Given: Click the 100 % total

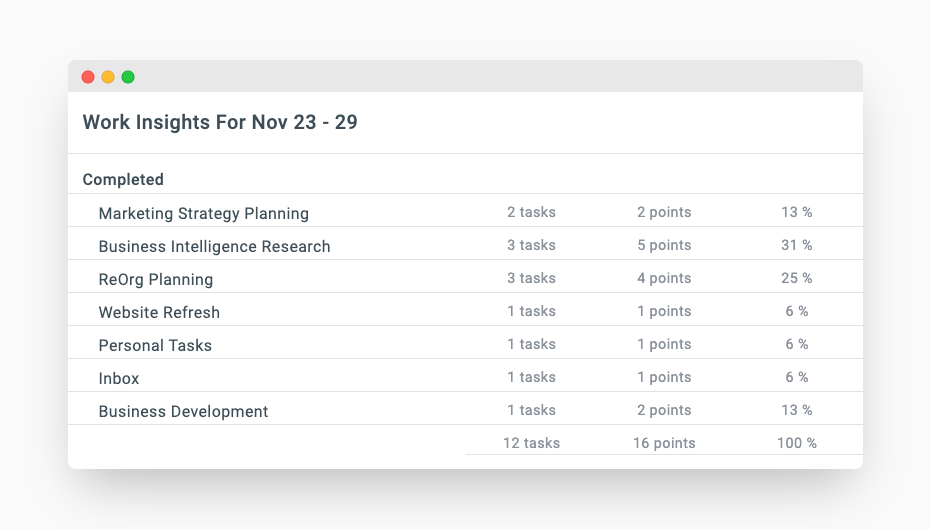Looking at the screenshot, I should [x=797, y=443].
